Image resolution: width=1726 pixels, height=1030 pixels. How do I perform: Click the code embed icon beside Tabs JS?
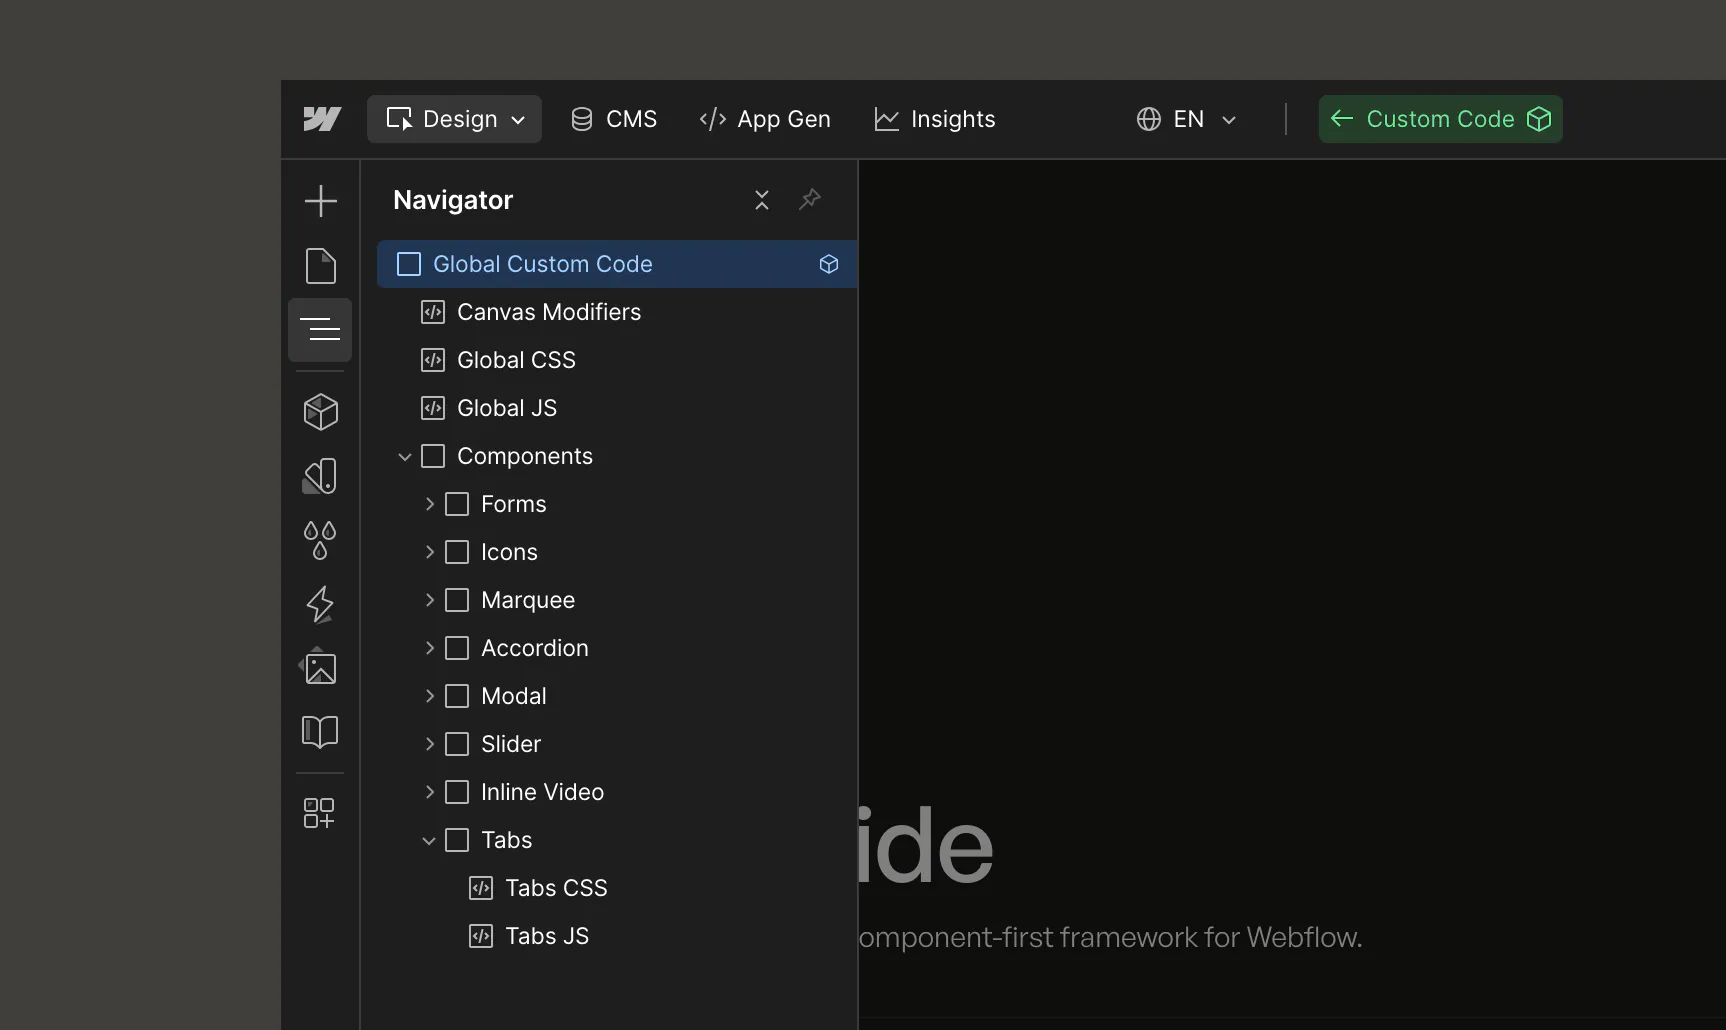(481, 936)
